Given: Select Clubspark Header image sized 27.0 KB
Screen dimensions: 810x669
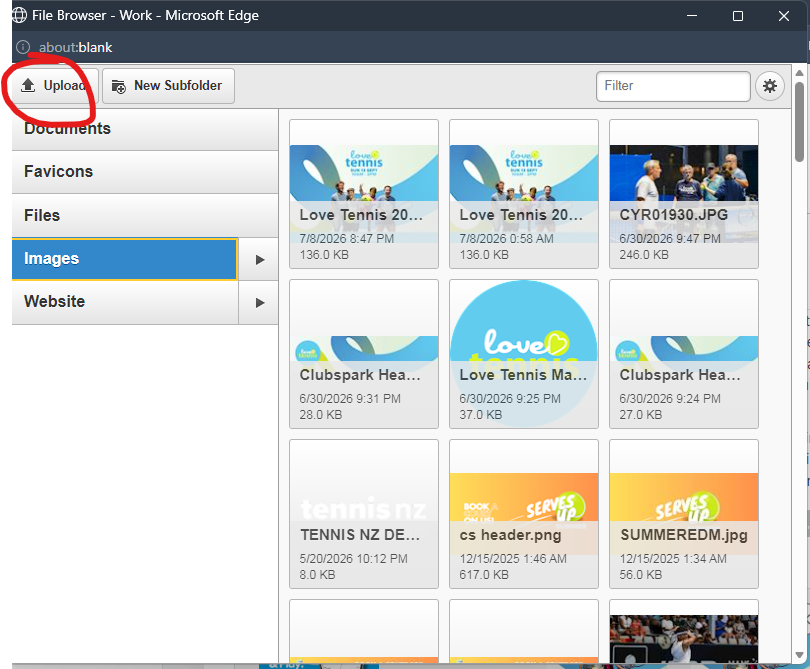Looking at the screenshot, I should (x=684, y=354).
